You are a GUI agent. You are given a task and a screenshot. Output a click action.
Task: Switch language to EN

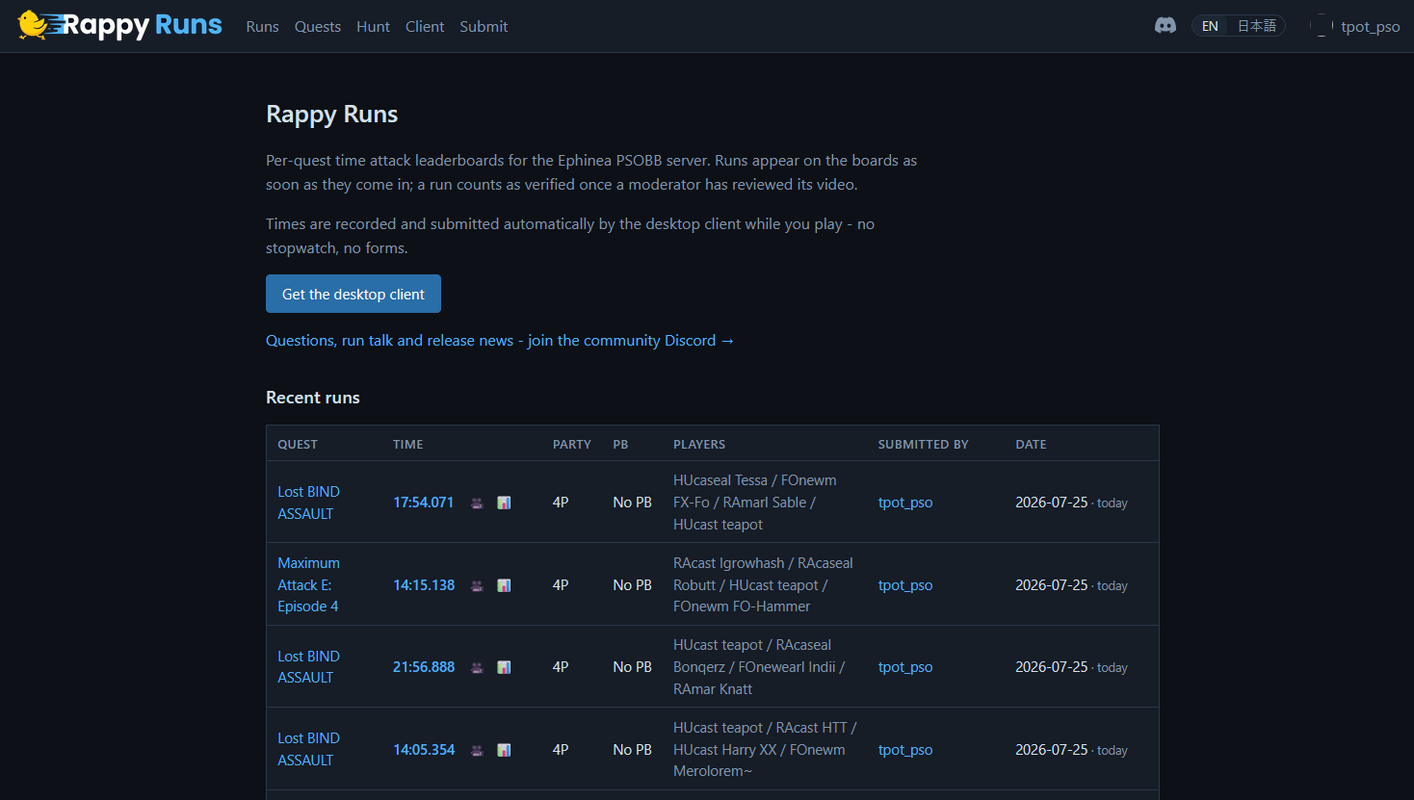[1210, 26]
